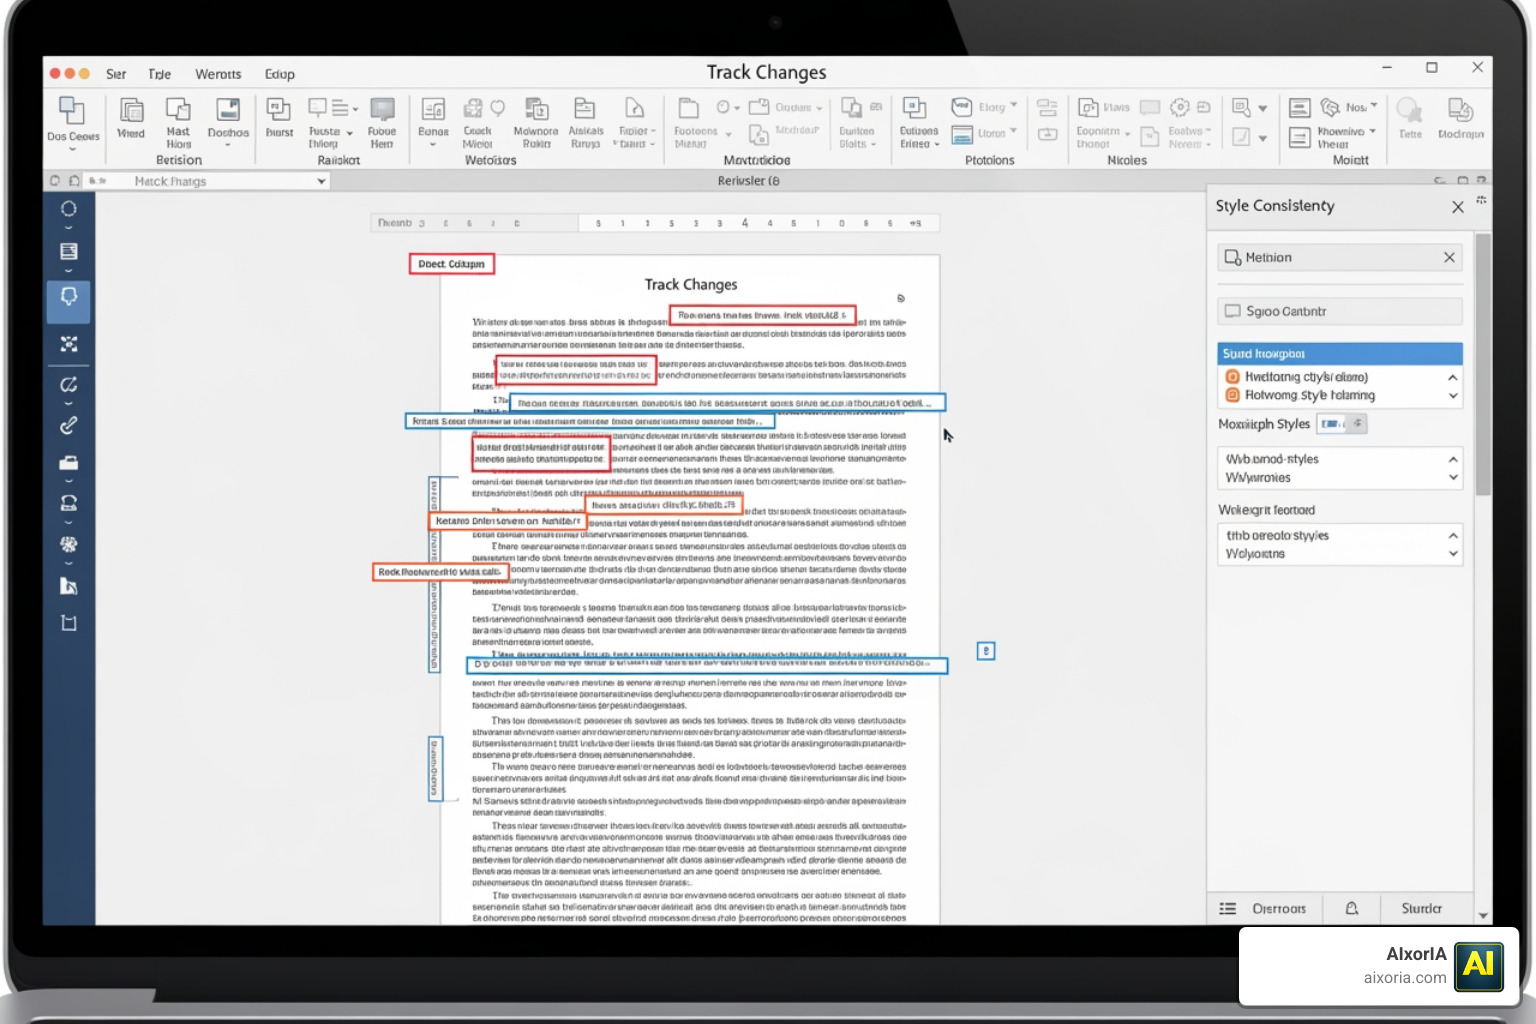
Task: Open the Fhowniivo Vheiar dropdown
Action: click(x=1372, y=131)
